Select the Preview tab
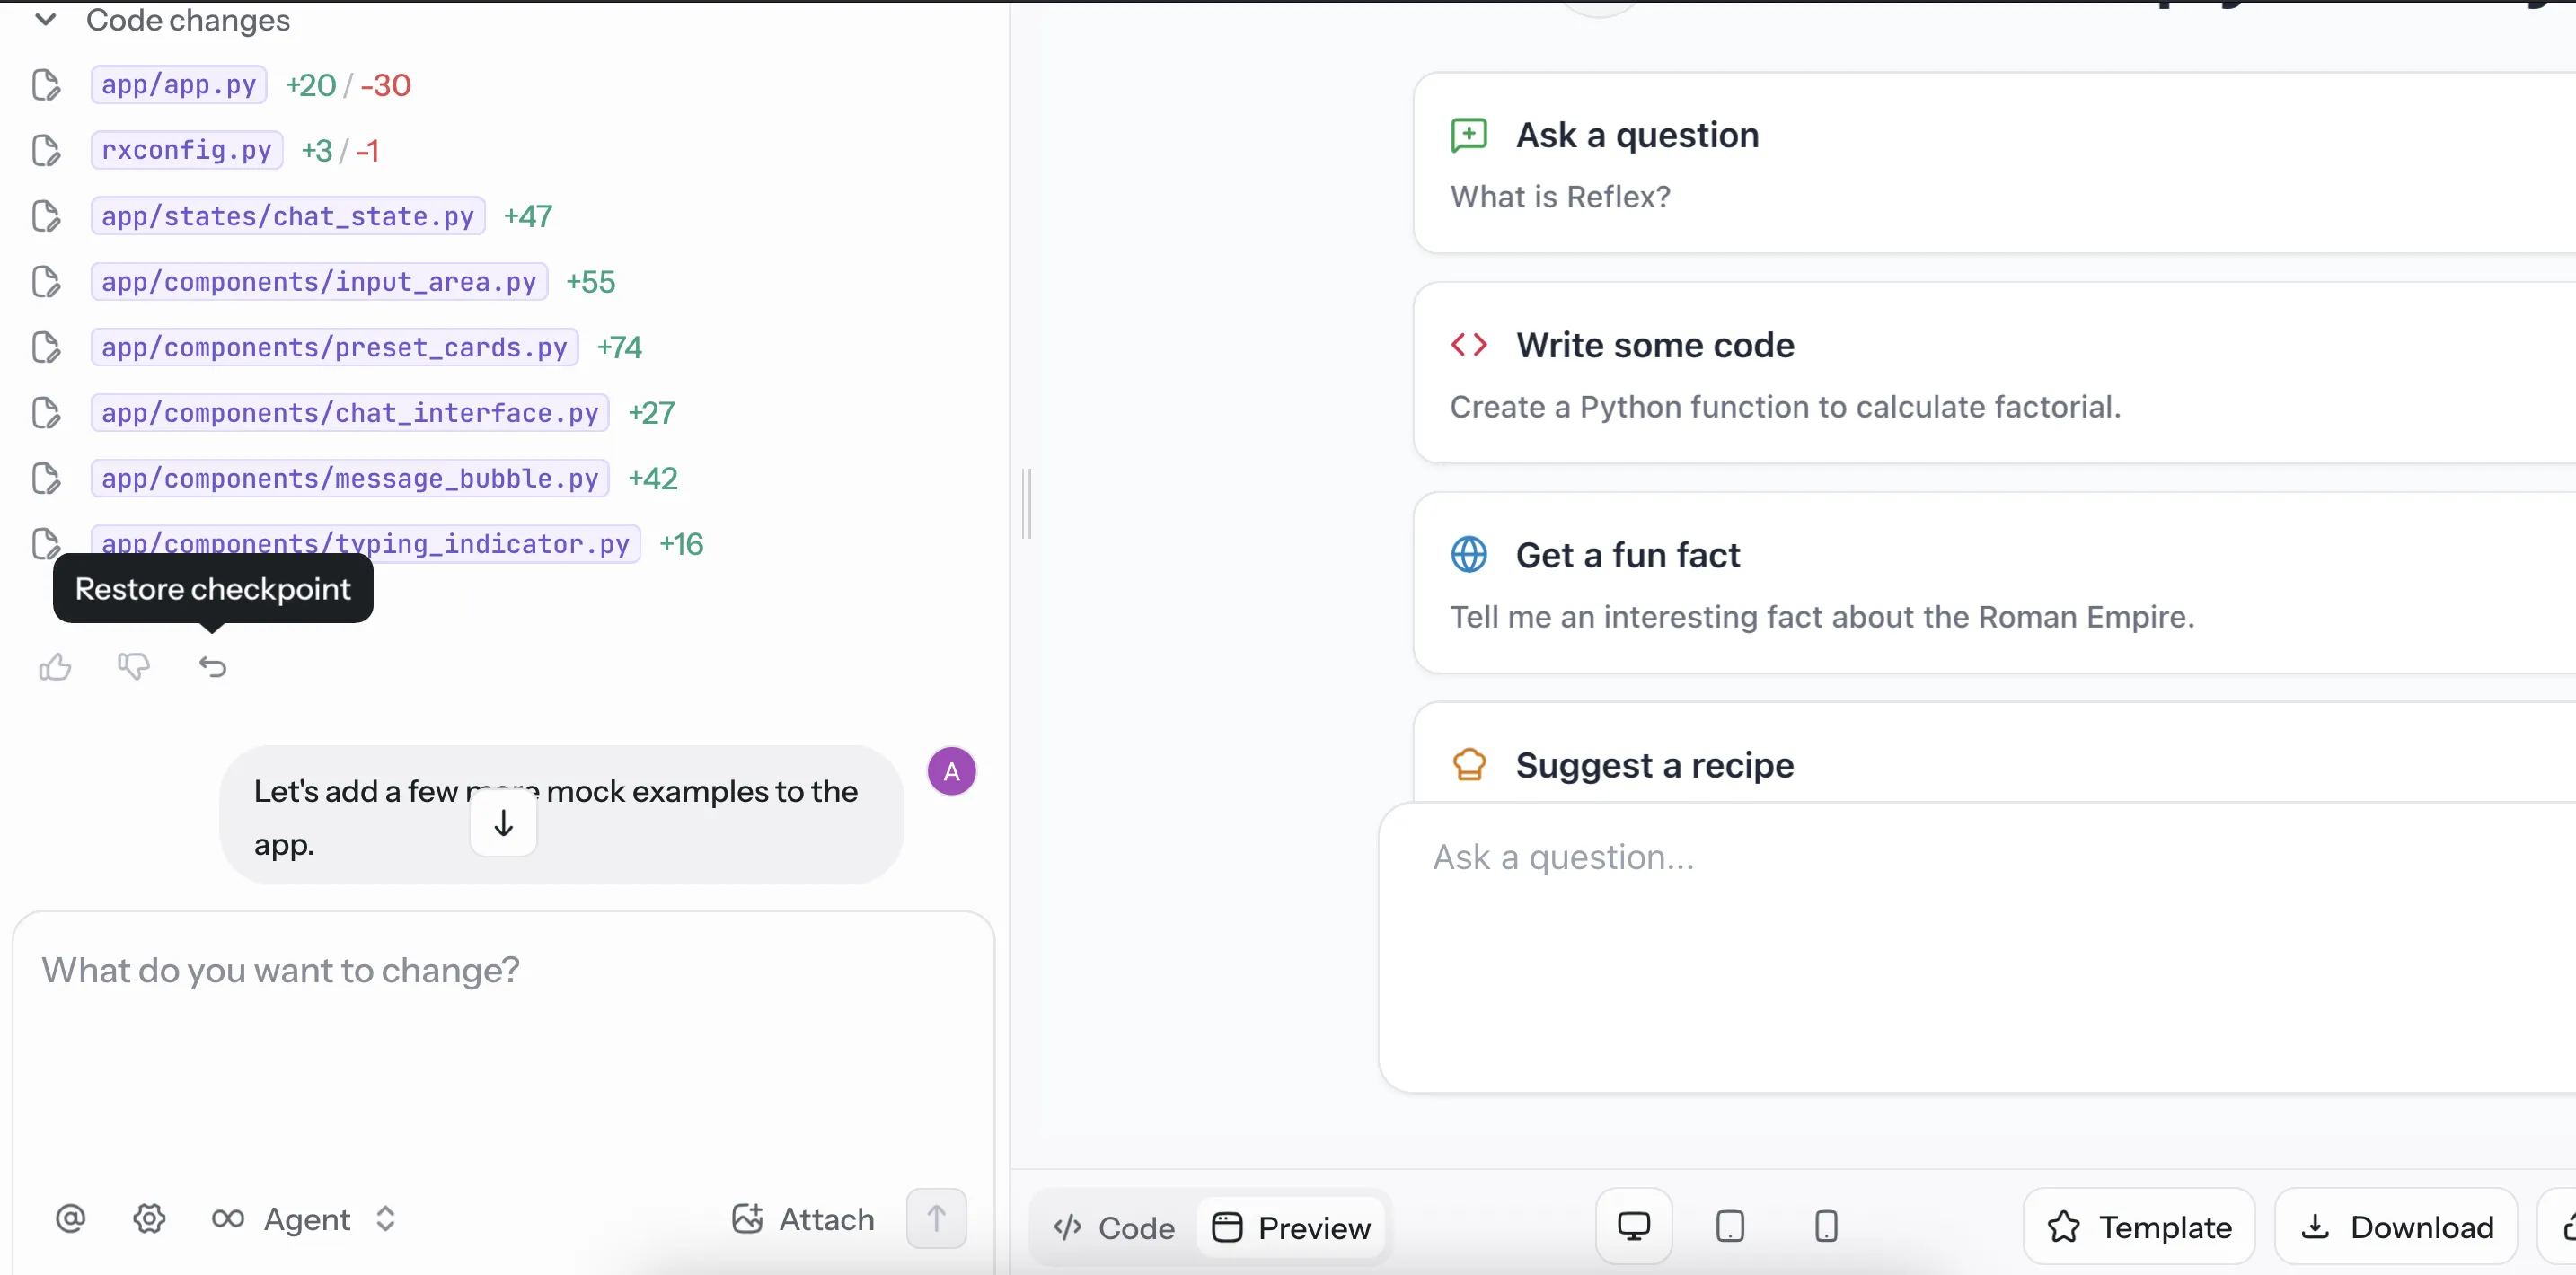2576x1275 pixels. (x=1291, y=1228)
